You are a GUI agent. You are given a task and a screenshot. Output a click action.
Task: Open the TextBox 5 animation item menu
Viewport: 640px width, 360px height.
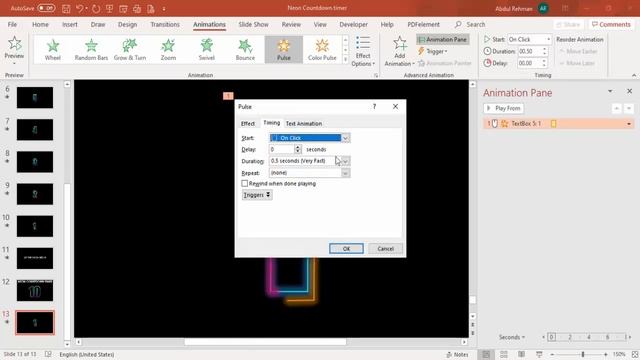(629, 124)
